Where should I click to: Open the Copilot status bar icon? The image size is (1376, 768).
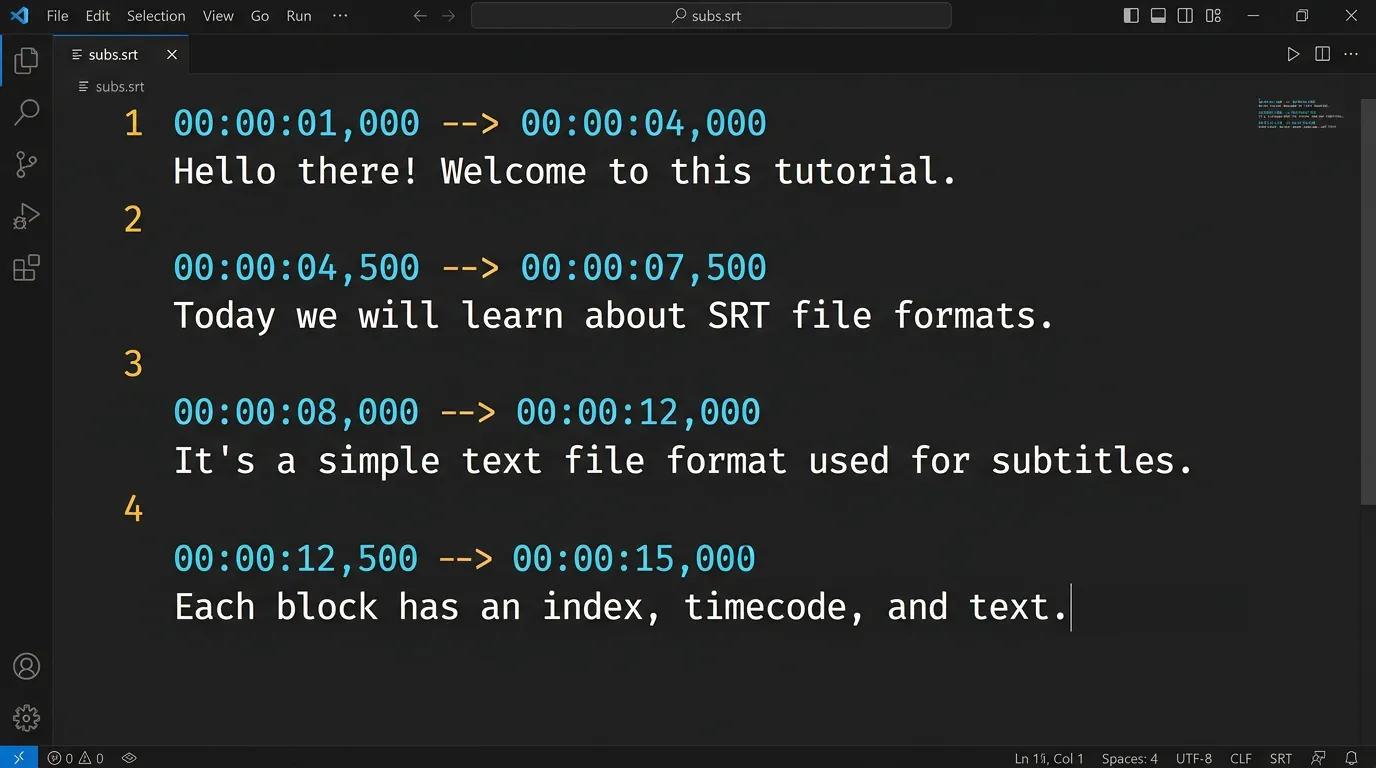pyautogui.click(x=1318, y=758)
